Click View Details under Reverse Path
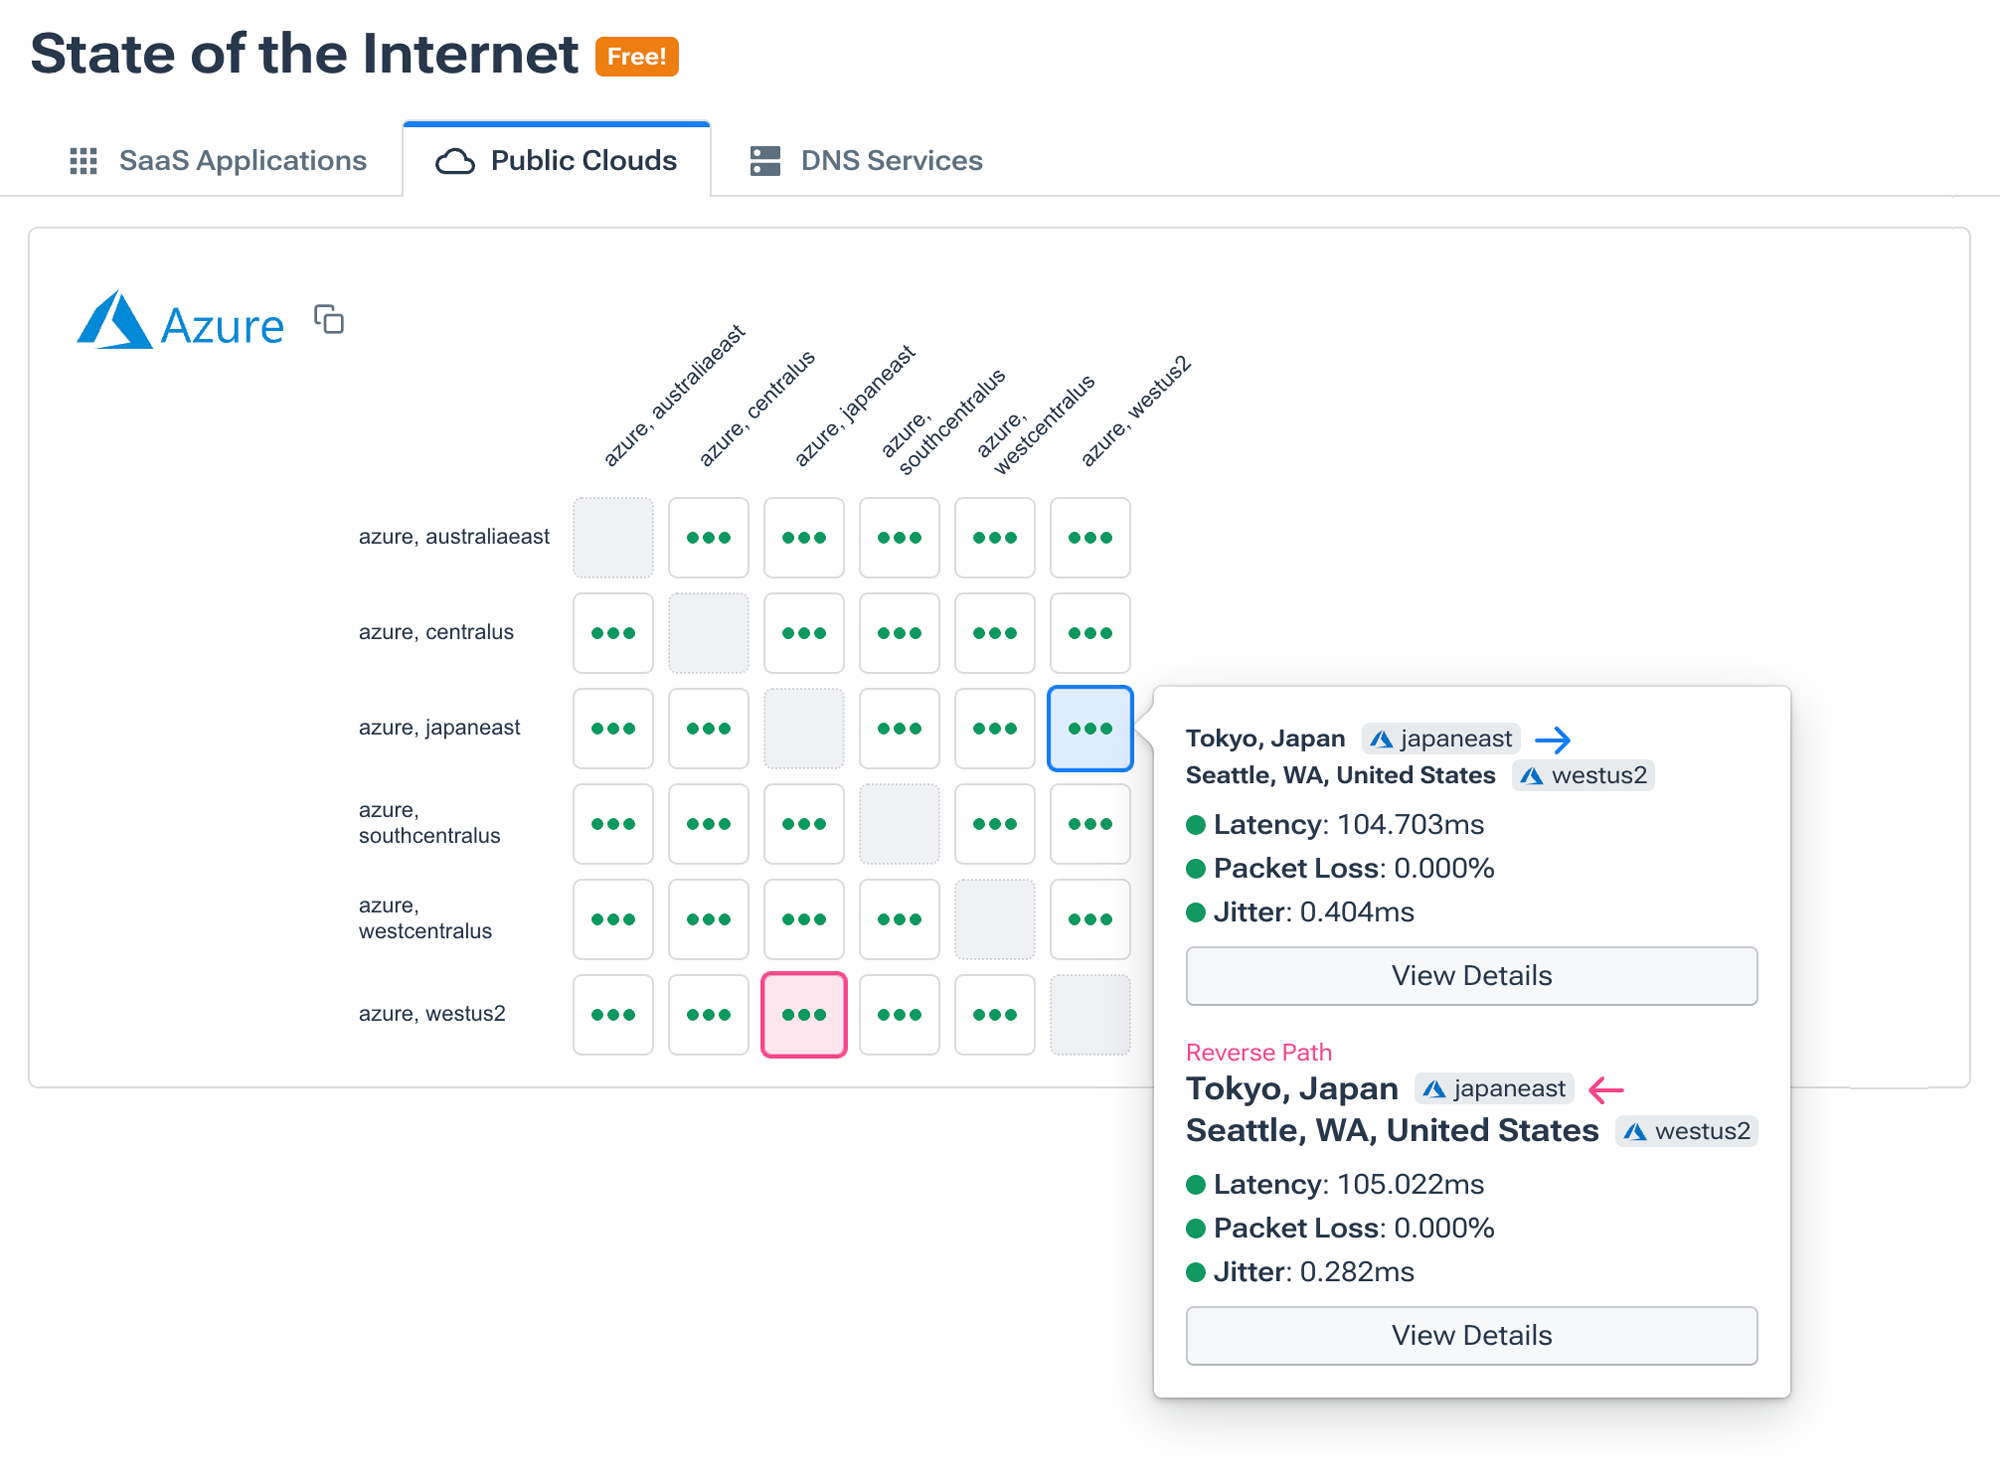 click(1471, 1335)
